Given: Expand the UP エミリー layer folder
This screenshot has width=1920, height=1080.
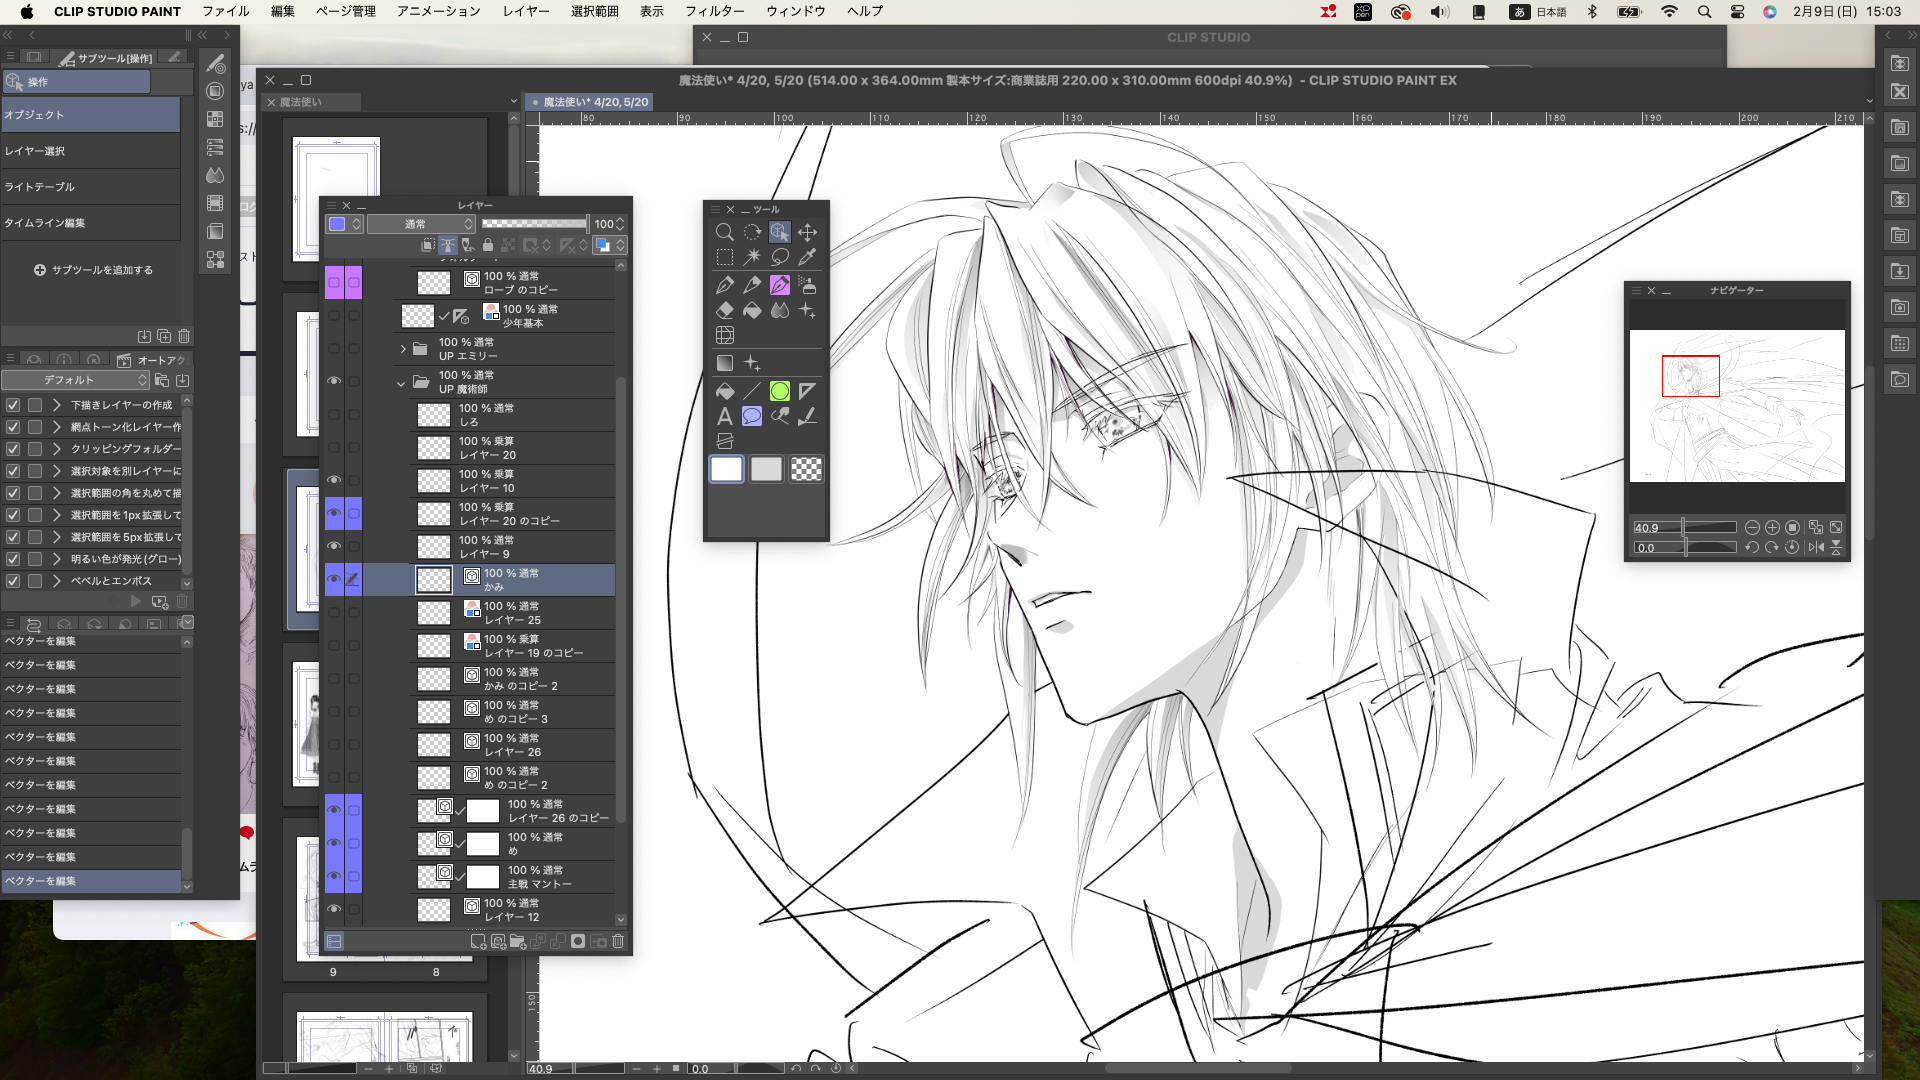Looking at the screenshot, I should pyautogui.click(x=403, y=349).
